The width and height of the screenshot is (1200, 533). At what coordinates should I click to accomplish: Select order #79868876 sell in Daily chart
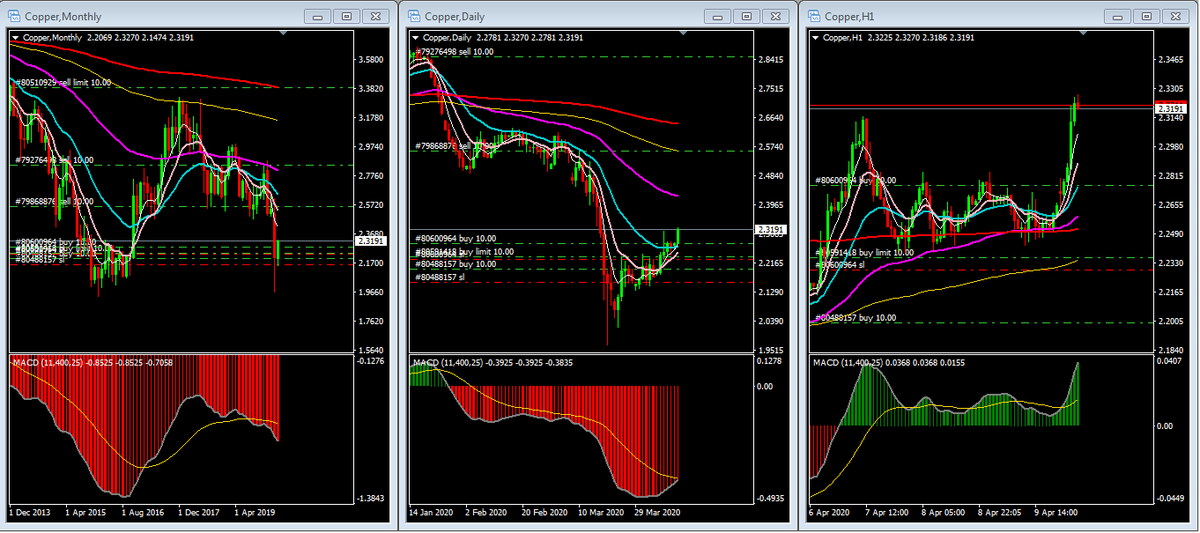(455, 146)
